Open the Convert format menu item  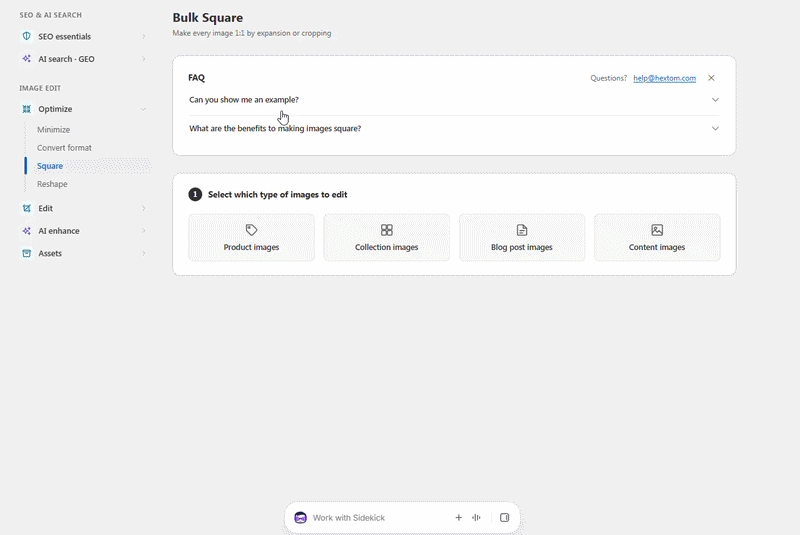coord(64,147)
